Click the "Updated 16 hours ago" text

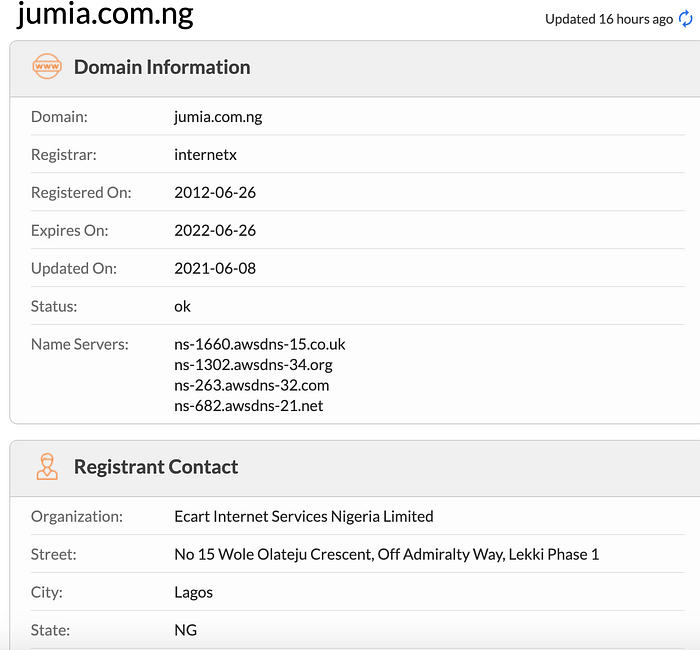[x=609, y=19]
